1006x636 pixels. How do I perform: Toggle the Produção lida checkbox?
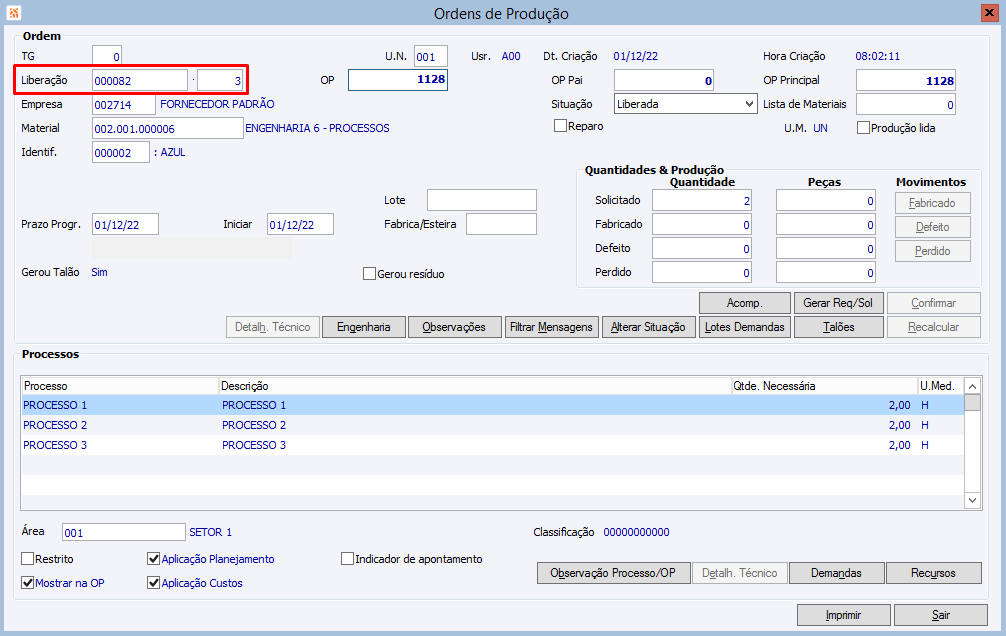[x=863, y=128]
